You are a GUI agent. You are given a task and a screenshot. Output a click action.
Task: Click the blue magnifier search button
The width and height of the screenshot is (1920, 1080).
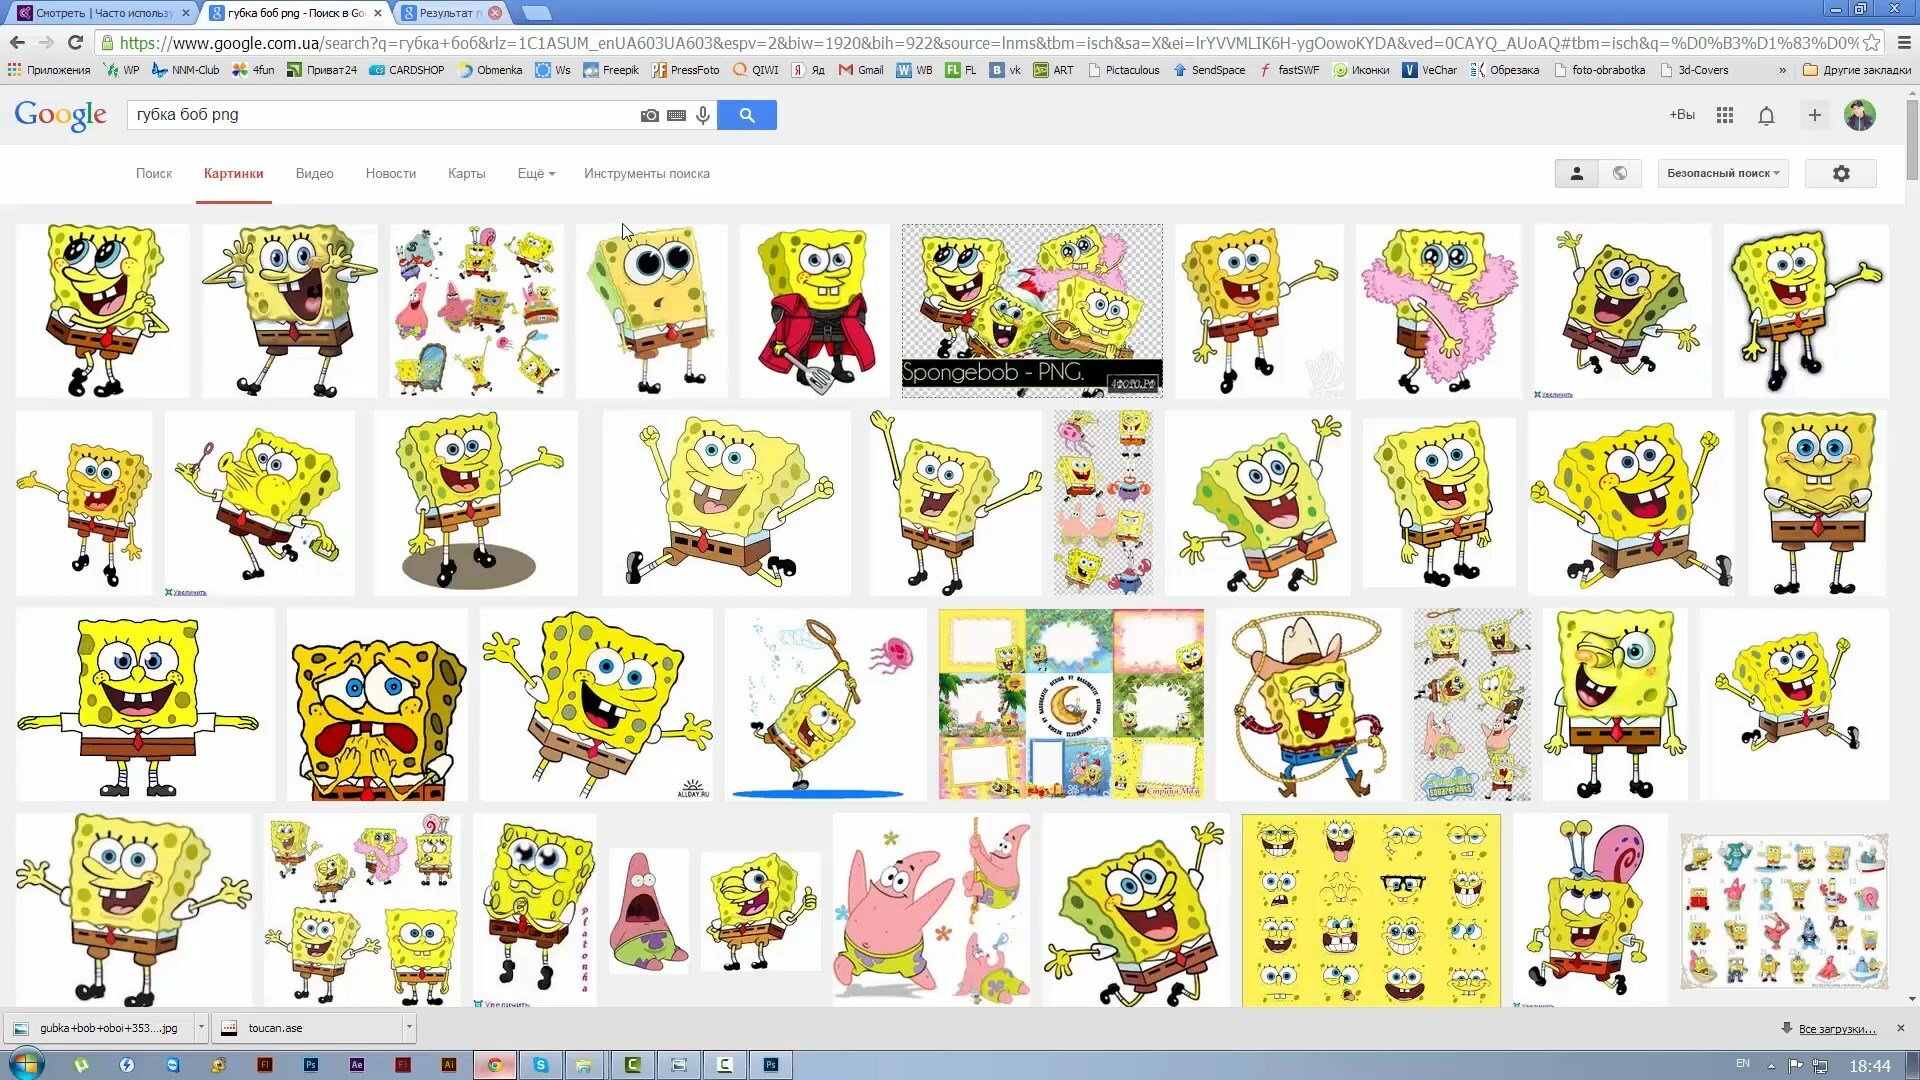coord(747,115)
